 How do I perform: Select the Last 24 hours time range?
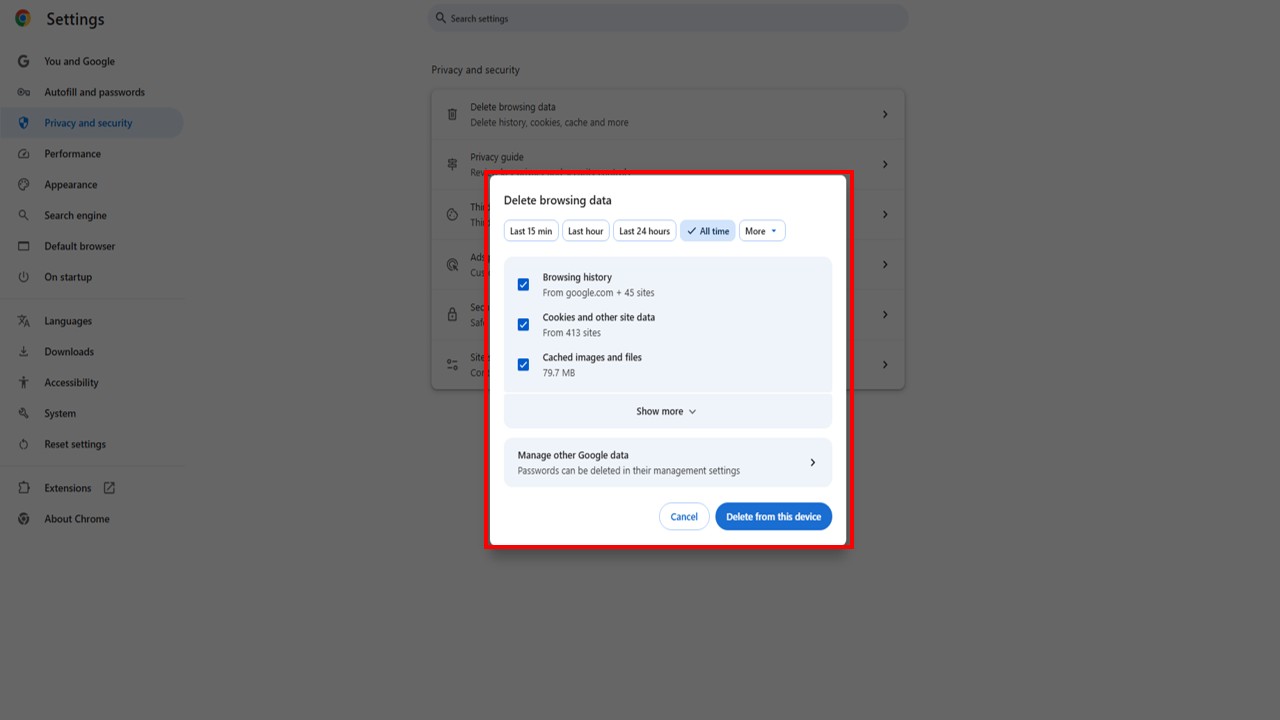coord(644,231)
